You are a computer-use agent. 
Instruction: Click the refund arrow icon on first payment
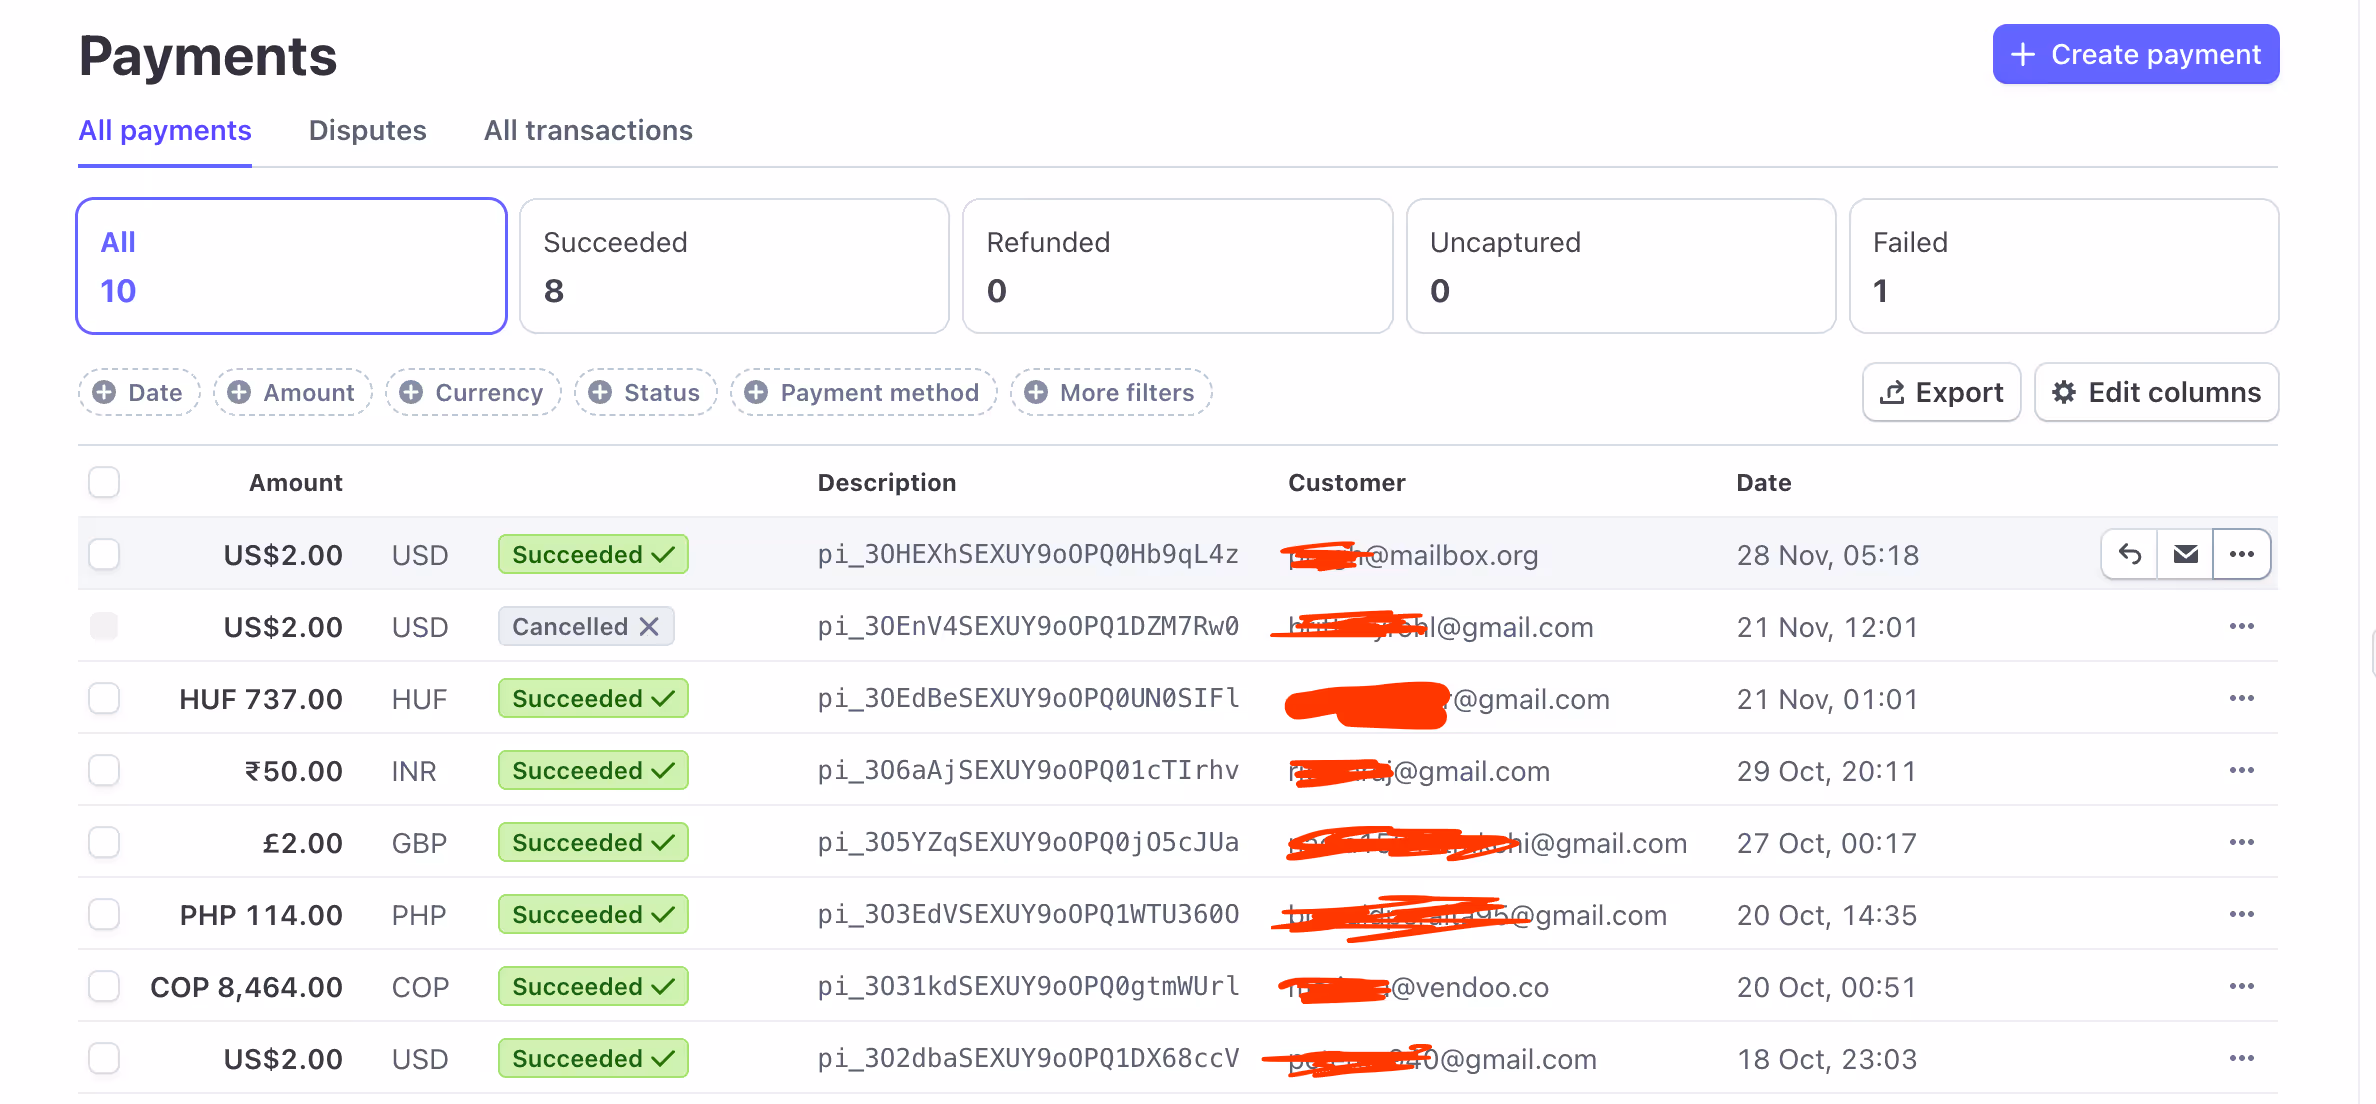click(2130, 554)
